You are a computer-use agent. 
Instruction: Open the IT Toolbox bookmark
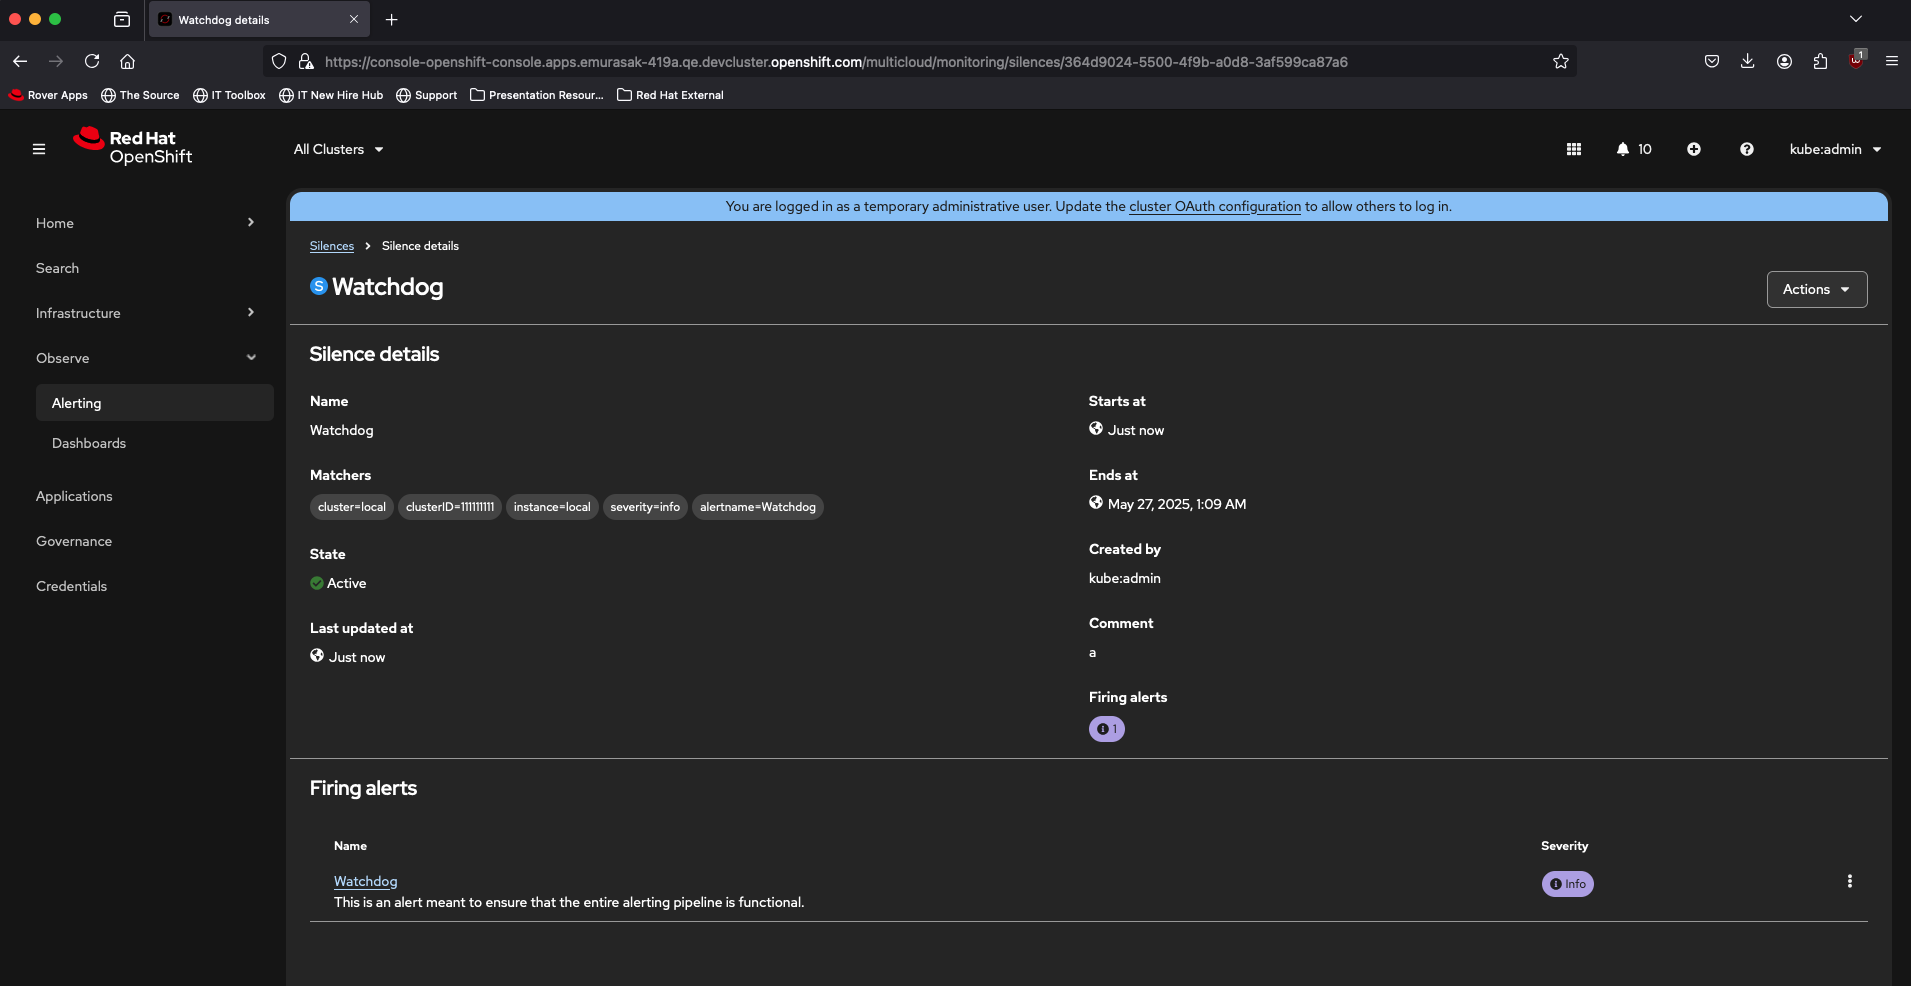coord(229,95)
